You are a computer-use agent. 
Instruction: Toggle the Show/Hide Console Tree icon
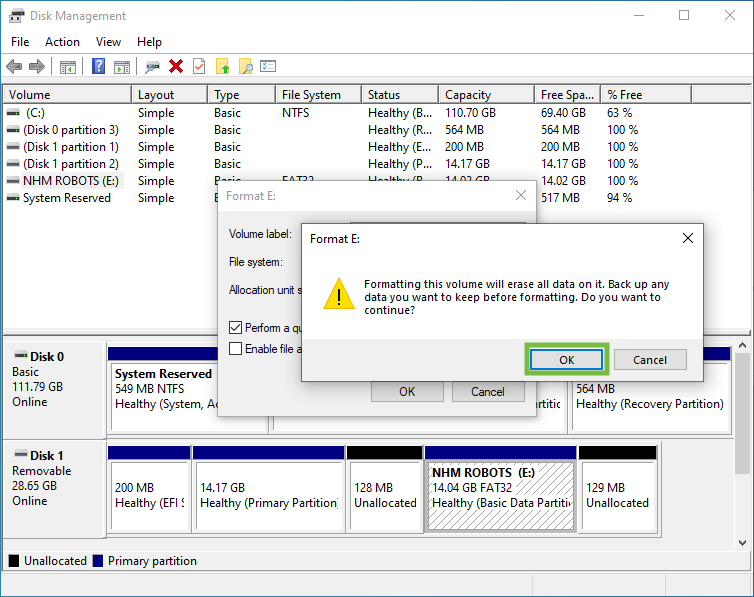68,67
